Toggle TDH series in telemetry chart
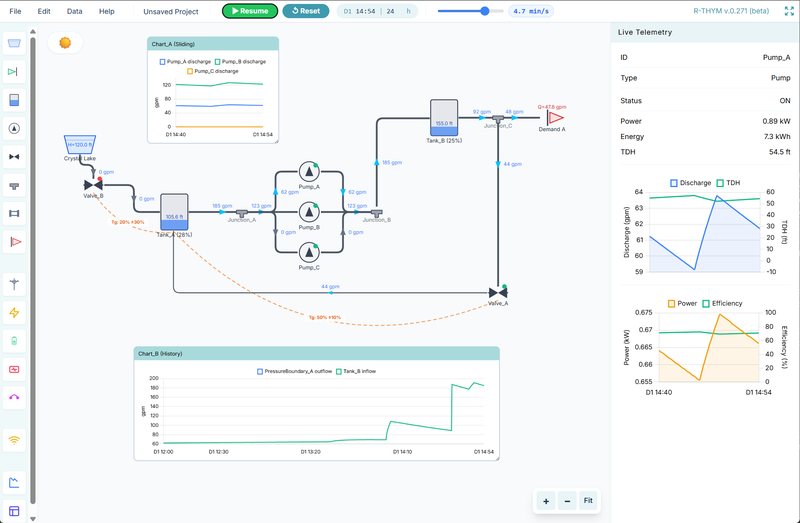800x523 pixels. pyautogui.click(x=728, y=183)
